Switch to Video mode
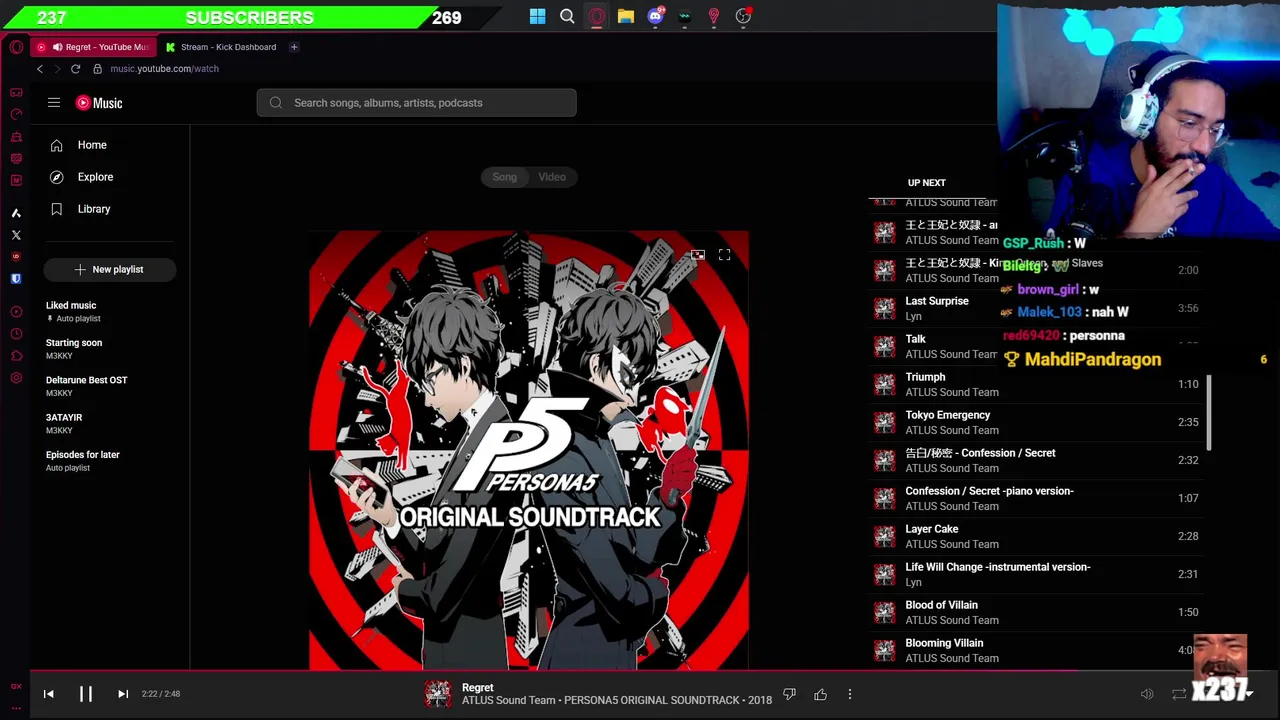The width and height of the screenshot is (1280, 720). pyautogui.click(x=552, y=177)
